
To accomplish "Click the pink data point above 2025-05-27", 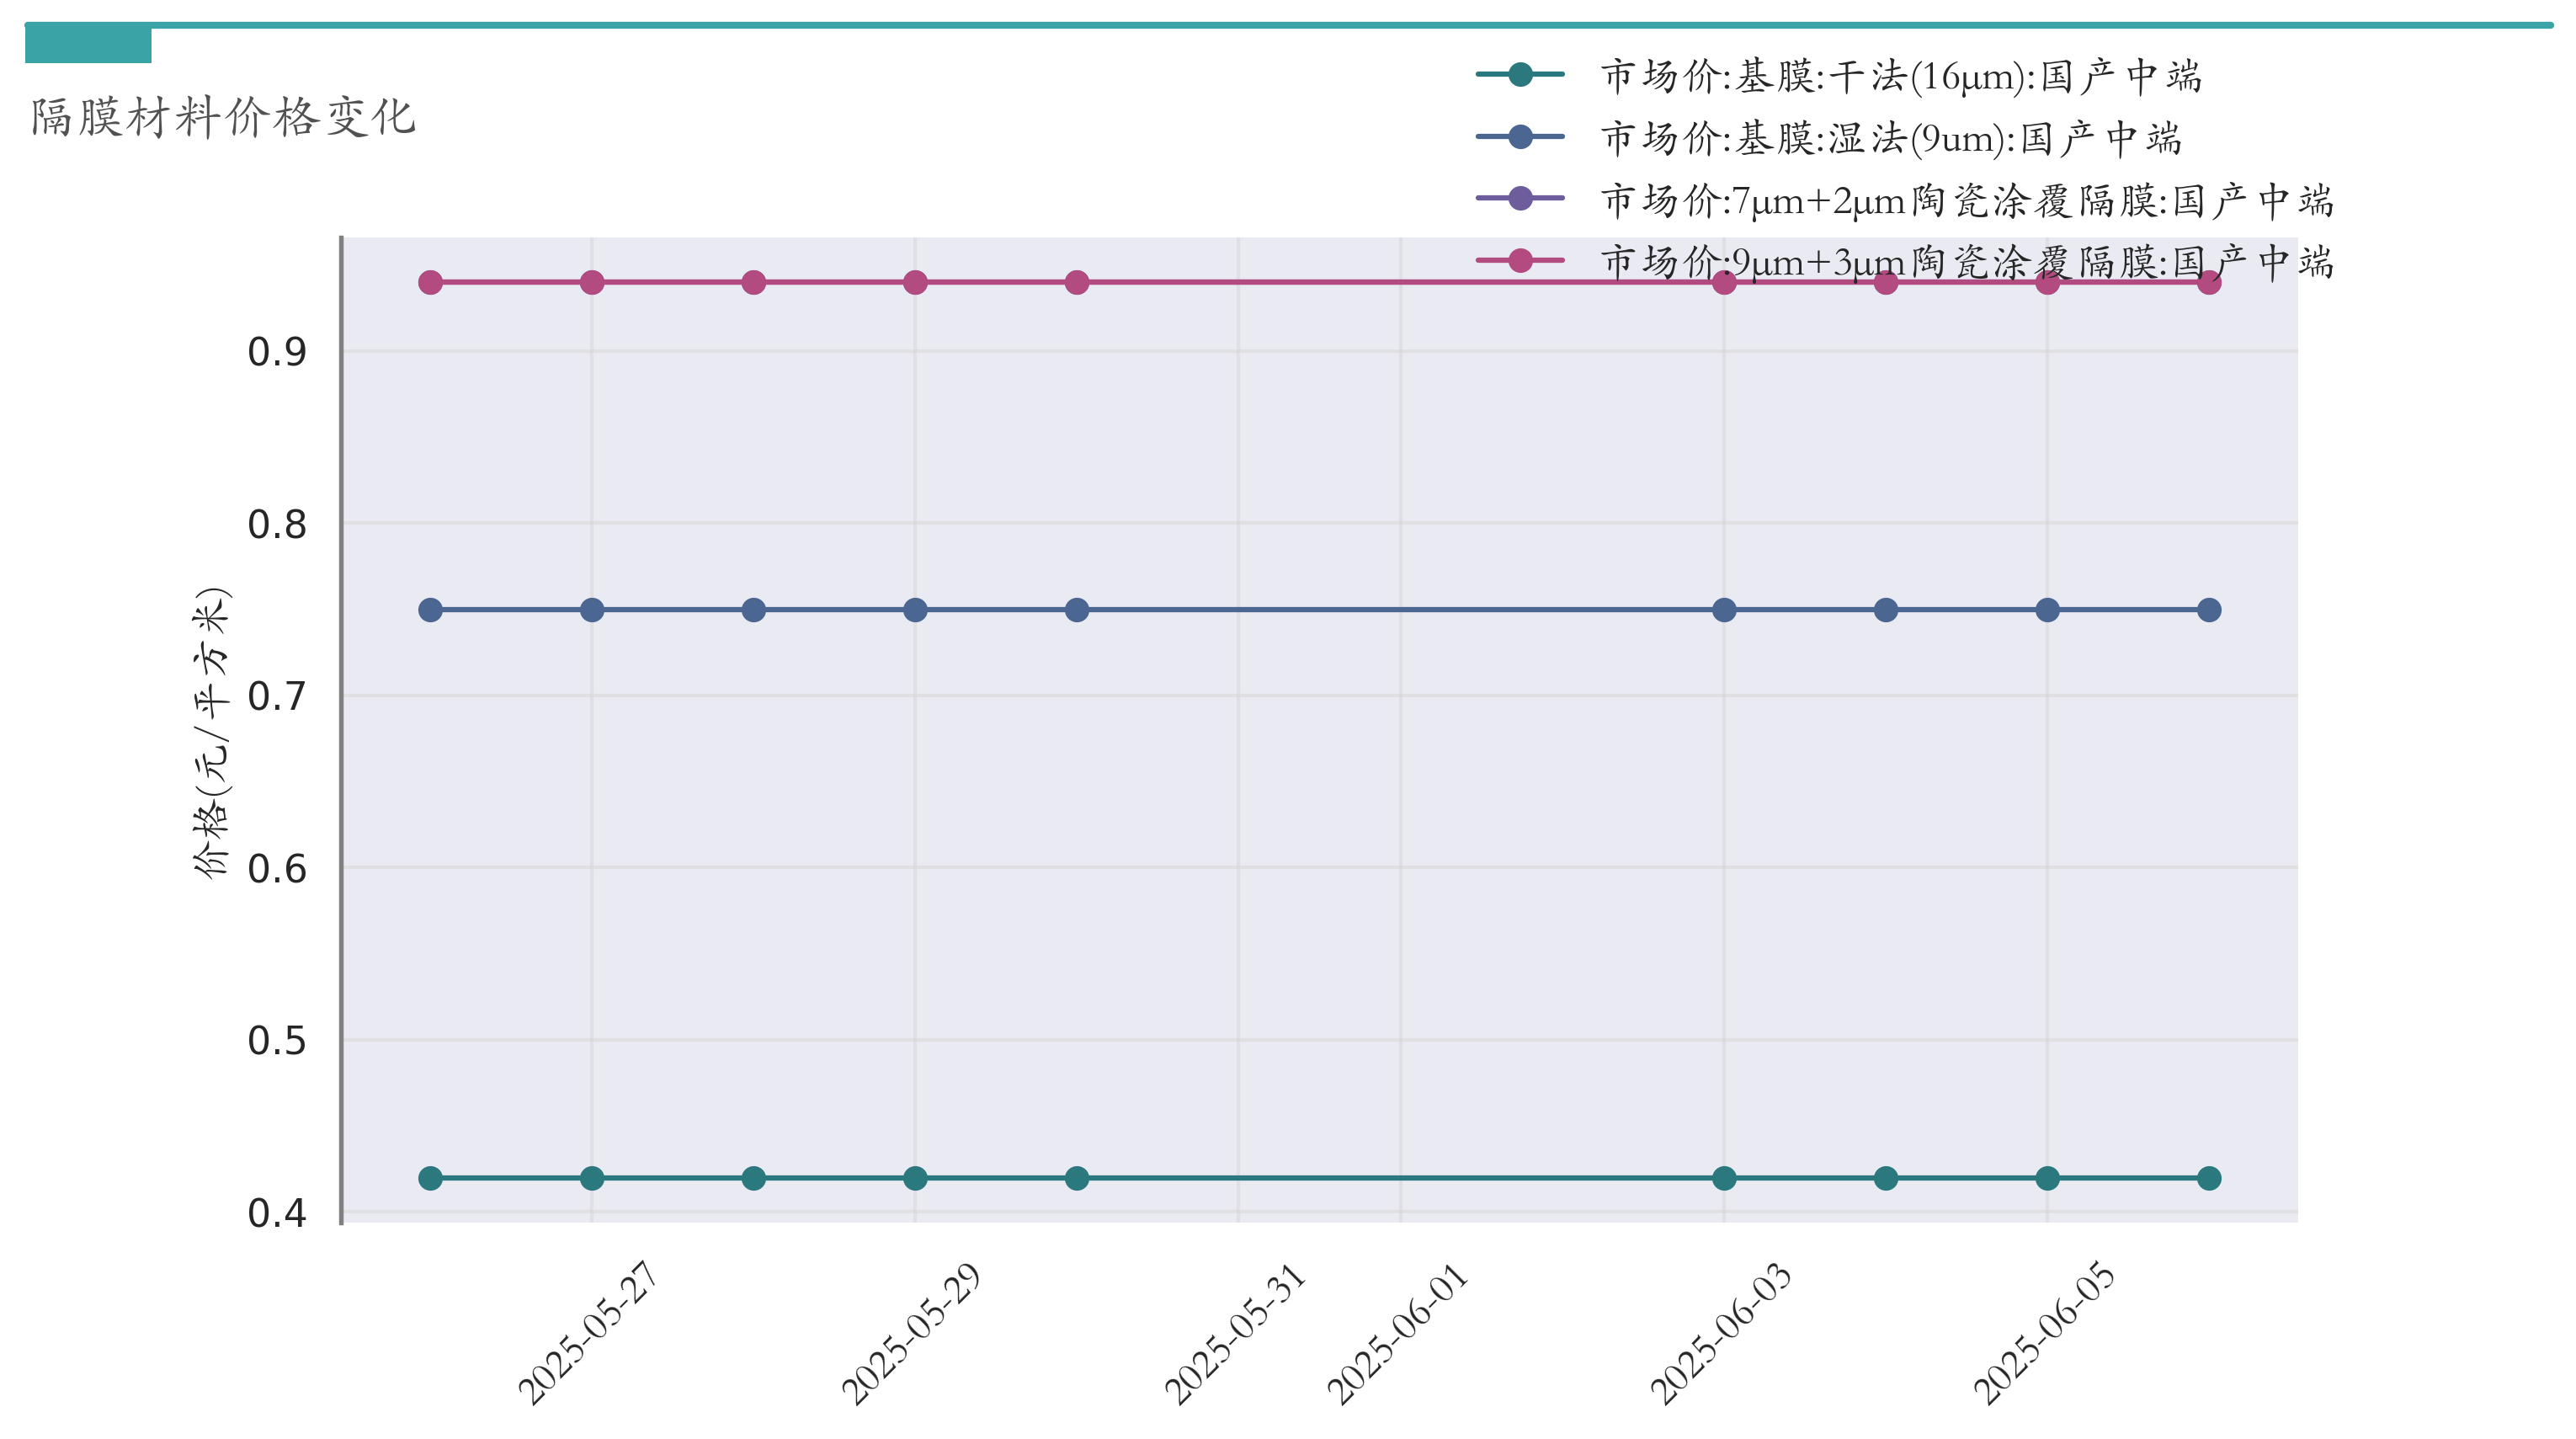I will 592,283.
